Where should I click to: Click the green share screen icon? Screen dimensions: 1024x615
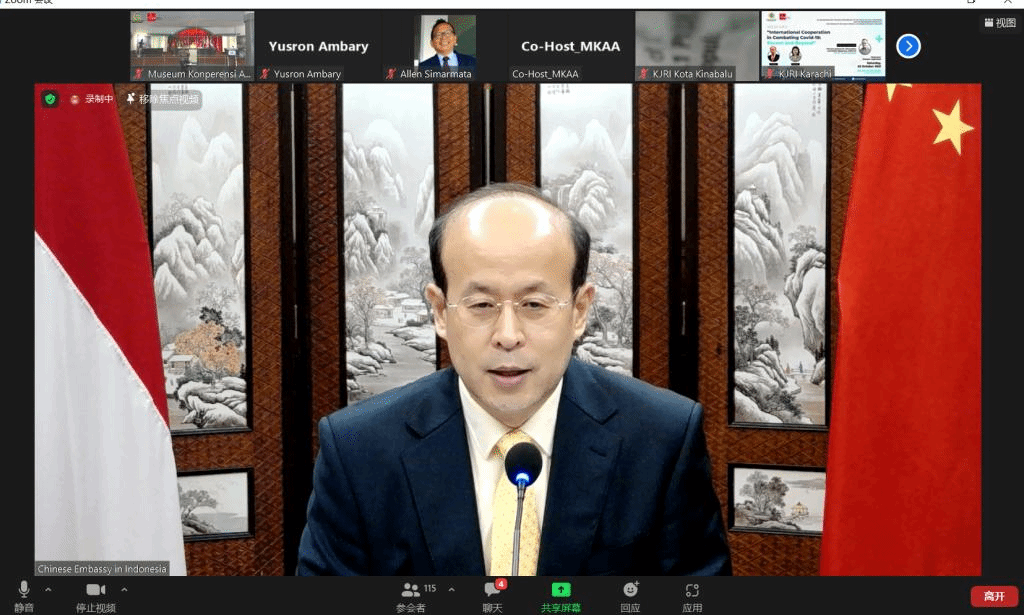561,590
